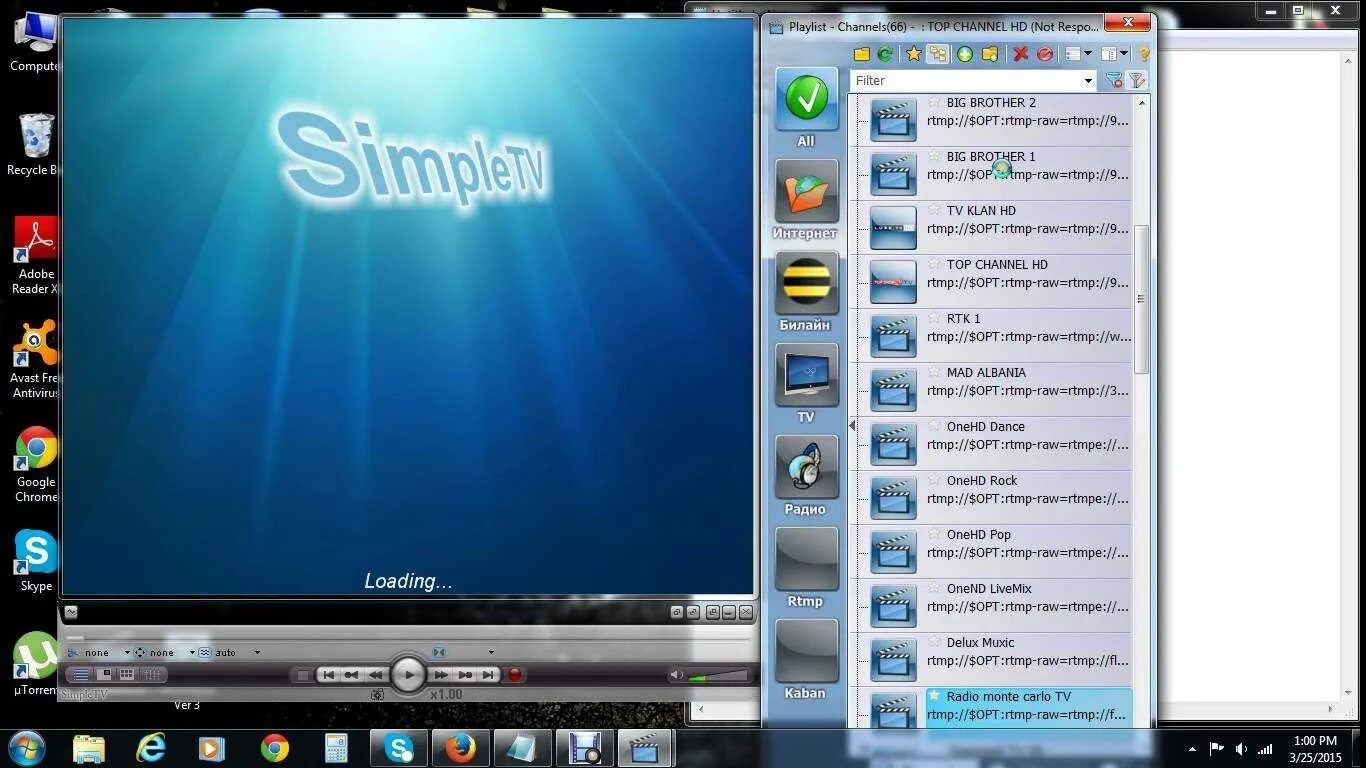Collapse panel via small left arrow expander
1366x768 pixels.
852,426
